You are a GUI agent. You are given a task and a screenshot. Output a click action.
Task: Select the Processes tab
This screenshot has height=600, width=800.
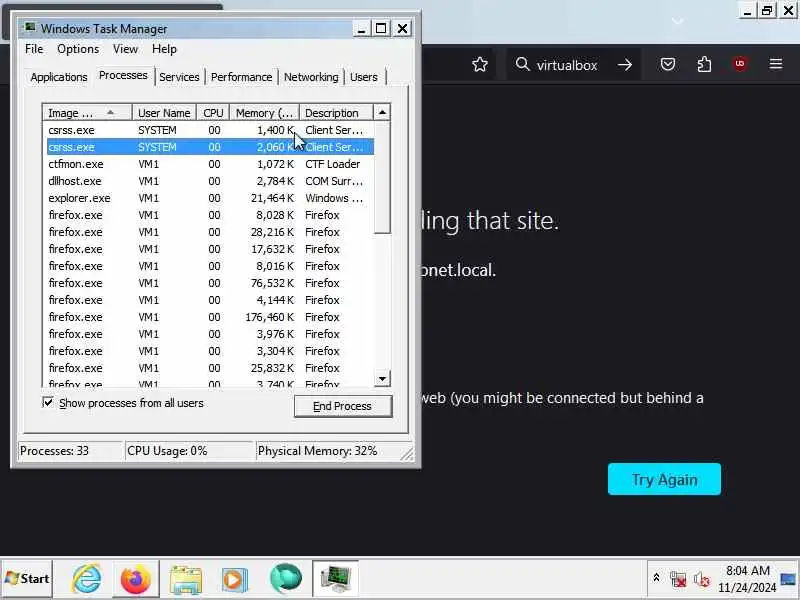[x=123, y=76]
